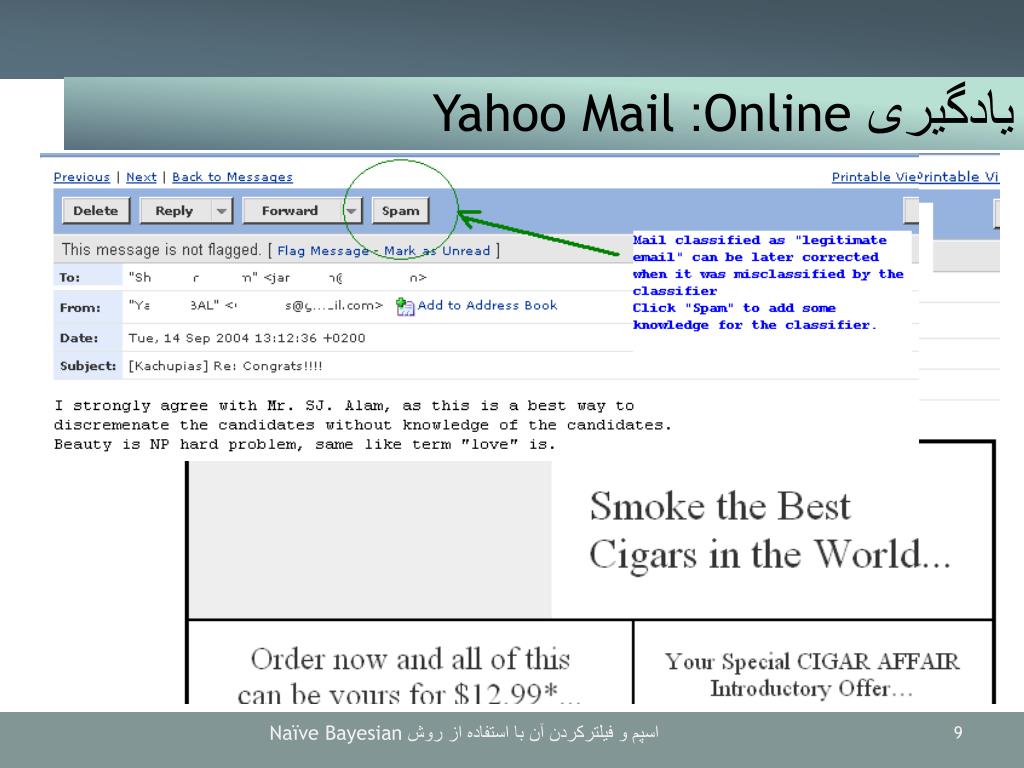Click the slide title 'Yahoo Mail :Online'

pos(641,114)
